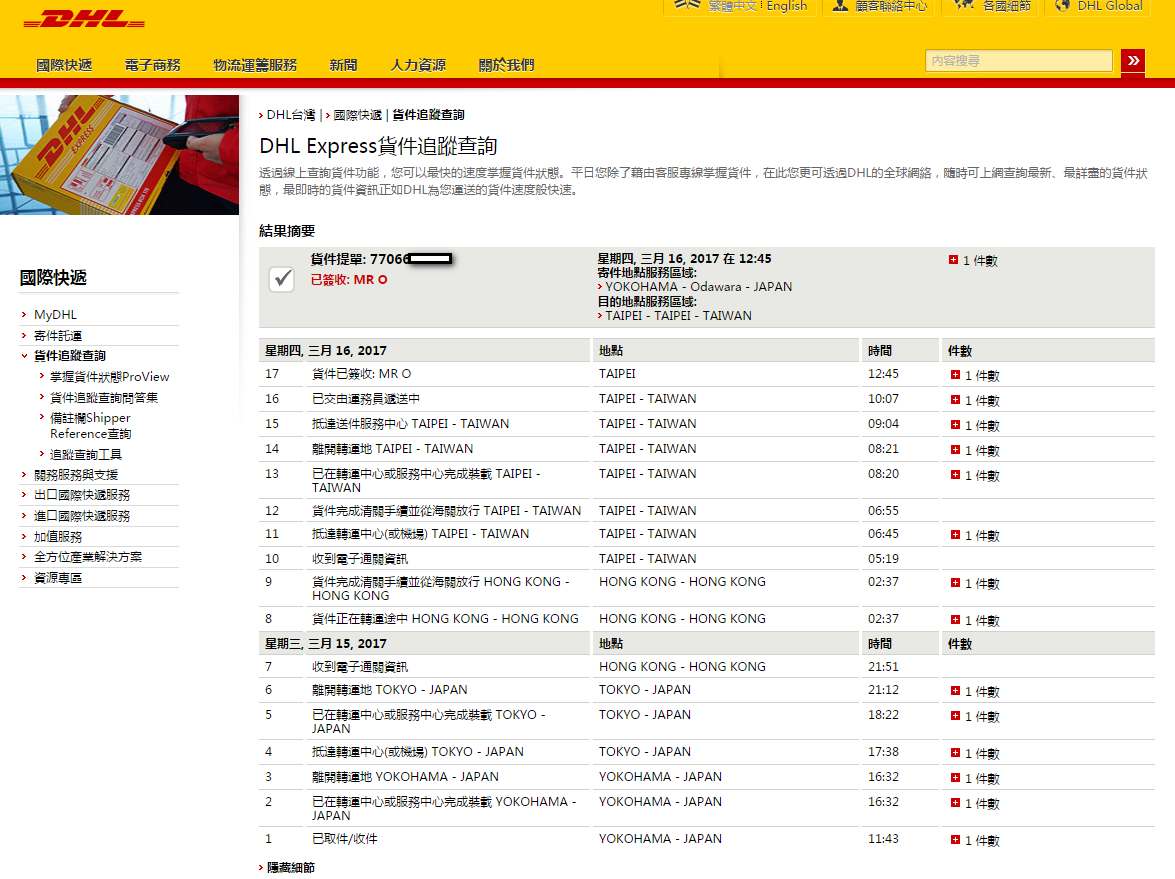Click the DHL Global globe icon
Viewport: 1175px width, 879px height.
click(x=1062, y=5)
